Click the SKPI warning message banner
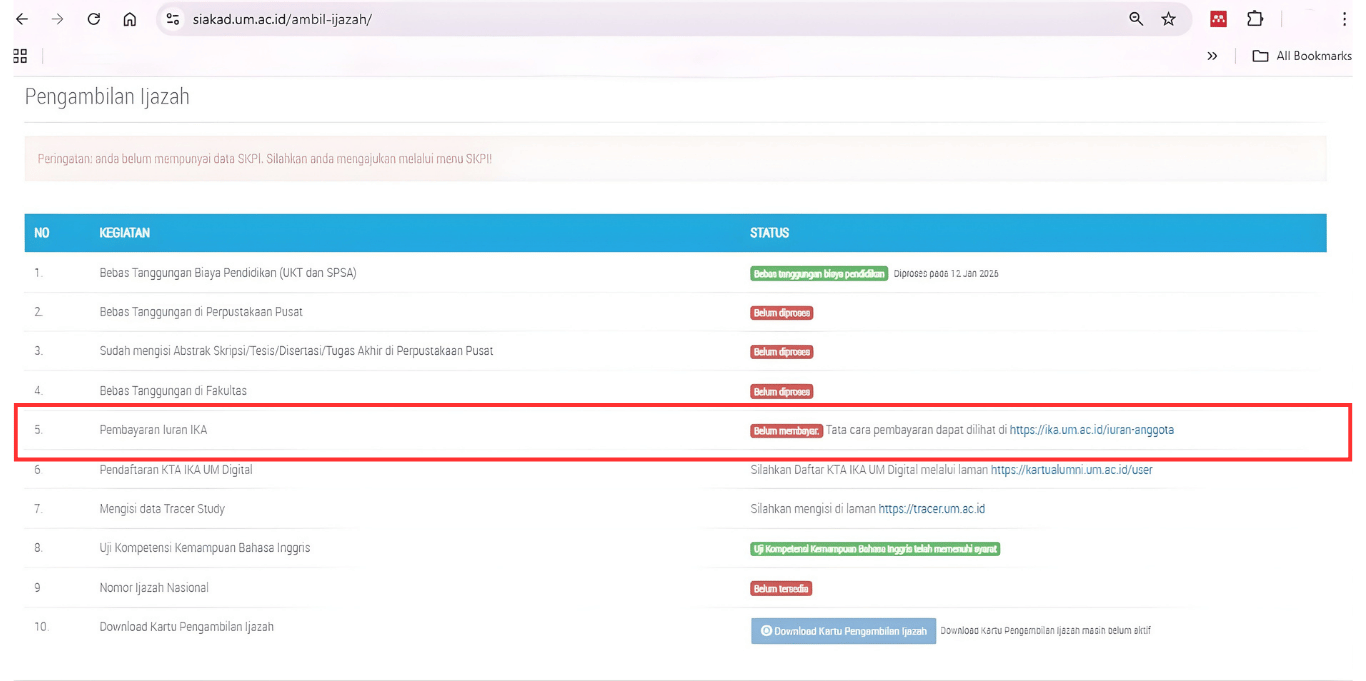The image size is (1366, 681). (675, 159)
